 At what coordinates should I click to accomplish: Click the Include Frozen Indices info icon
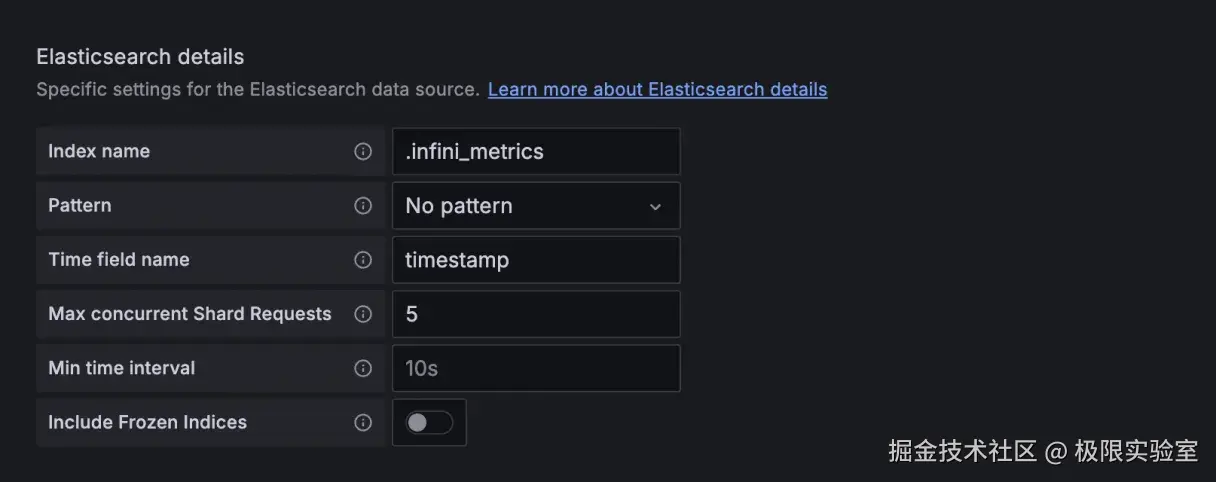tap(363, 422)
